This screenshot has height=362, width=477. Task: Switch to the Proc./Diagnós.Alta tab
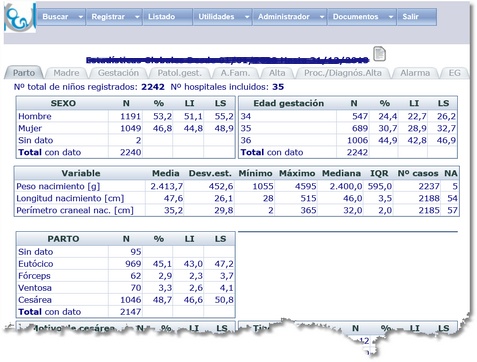coord(343,73)
